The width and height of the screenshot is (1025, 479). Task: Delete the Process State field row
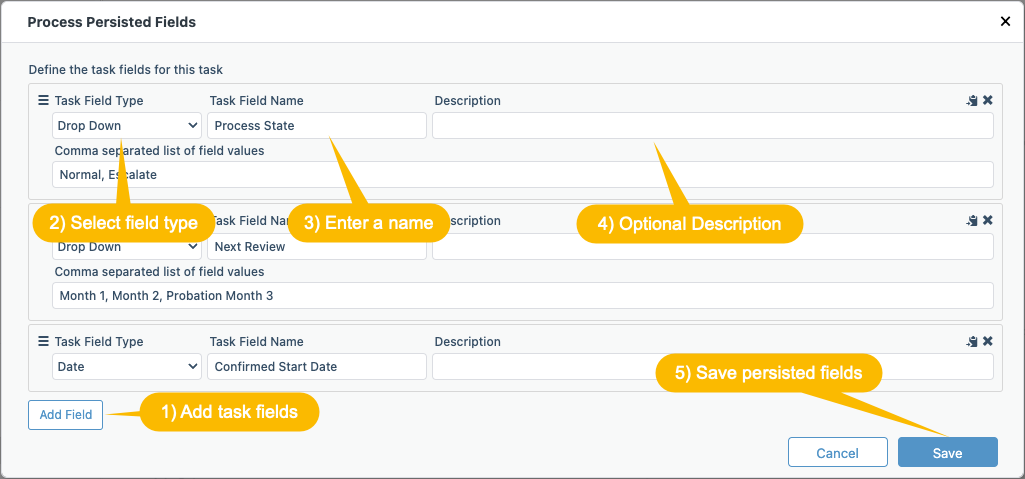(988, 101)
